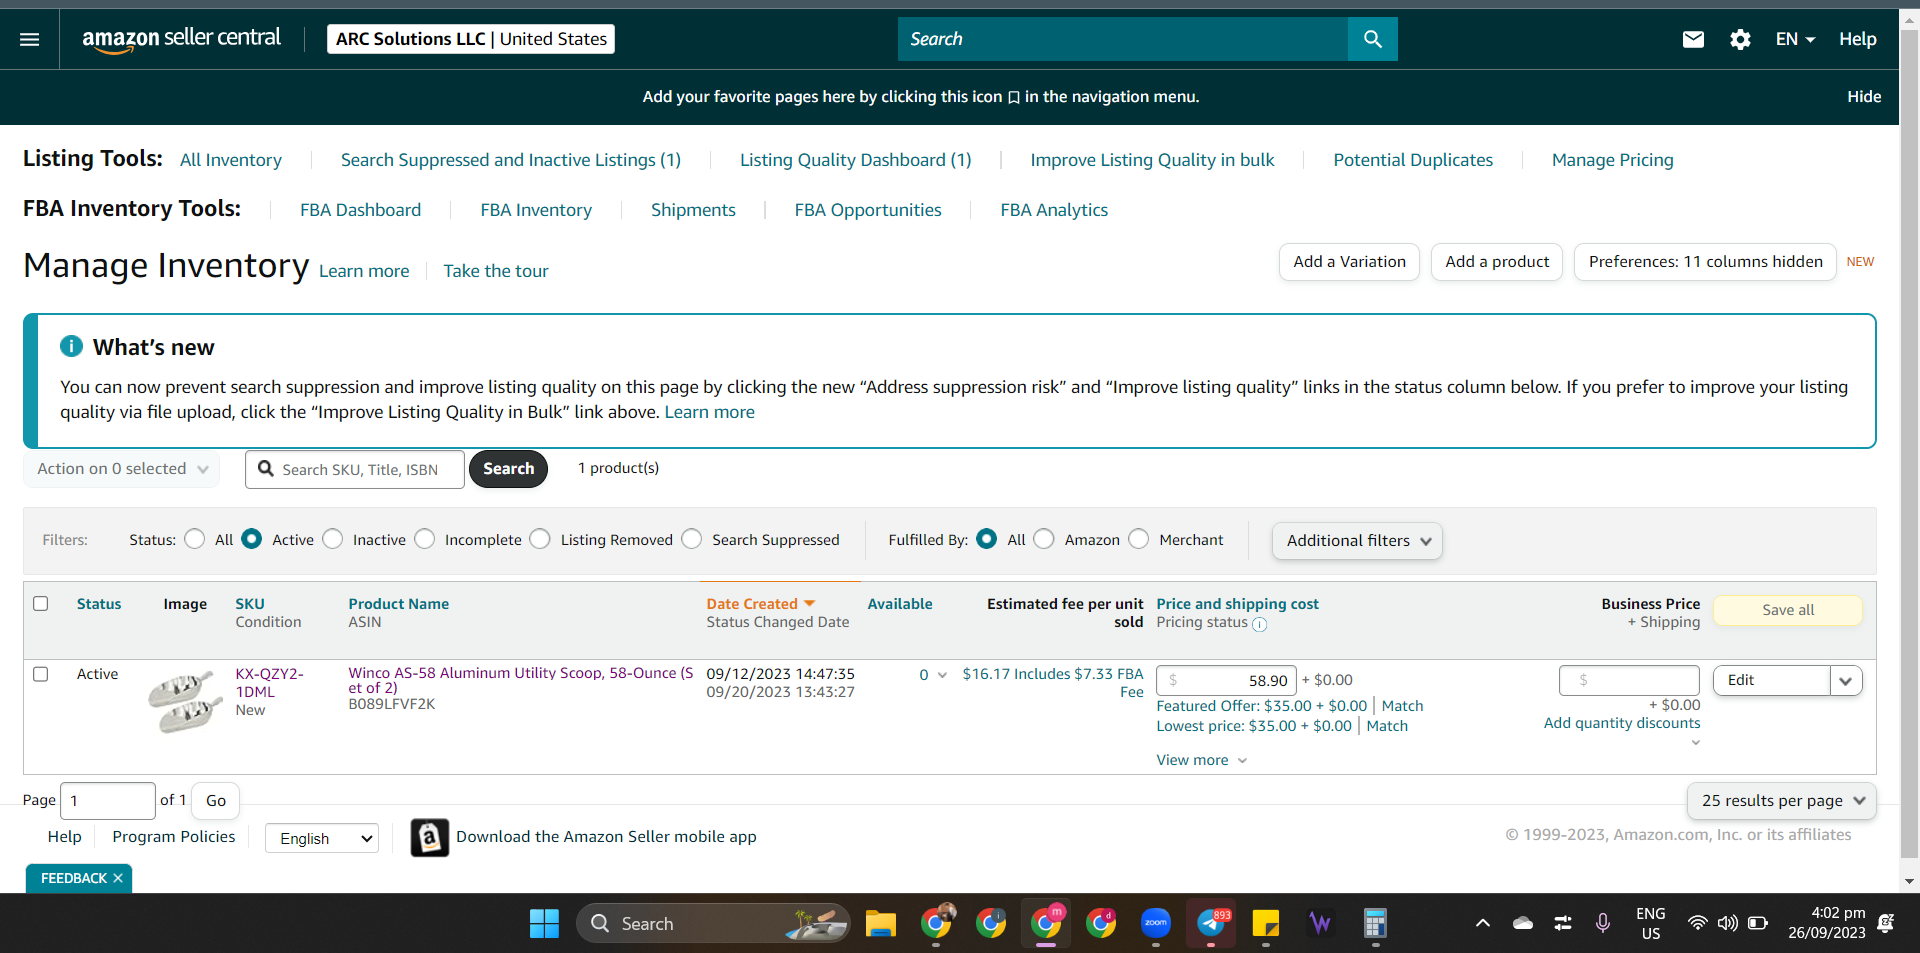Image resolution: width=1920 pixels, height=953 pixels.
Task: Open the messages envelope icon
Action: click(x=1693, y=39)
